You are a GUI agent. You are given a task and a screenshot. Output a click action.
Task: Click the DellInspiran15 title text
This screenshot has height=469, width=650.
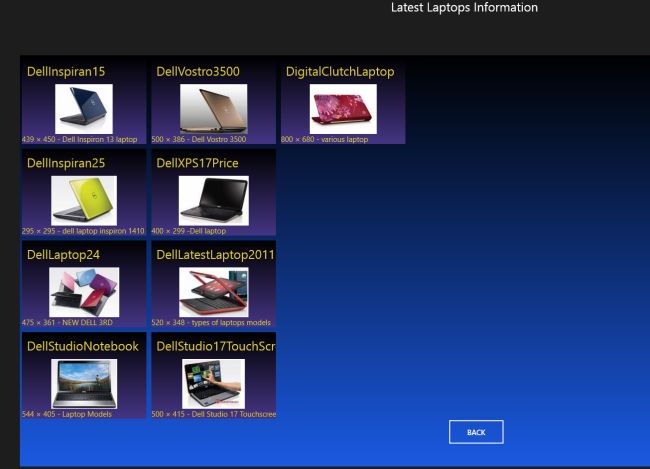pyautogui.click(x=66, y=71)
